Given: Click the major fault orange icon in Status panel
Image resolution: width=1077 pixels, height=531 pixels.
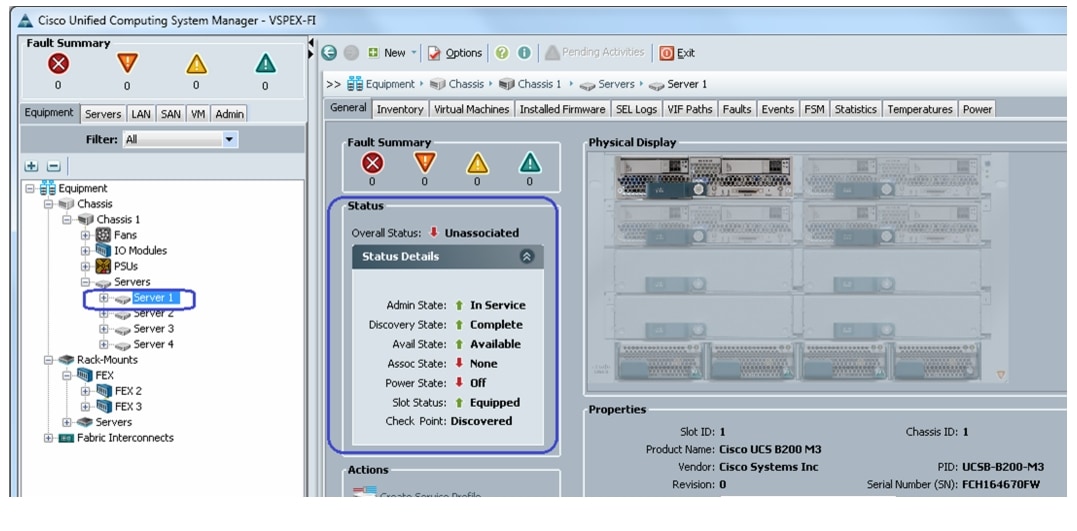Looking at the screenshot, I should pyautogui.click(x=425, y=163).
